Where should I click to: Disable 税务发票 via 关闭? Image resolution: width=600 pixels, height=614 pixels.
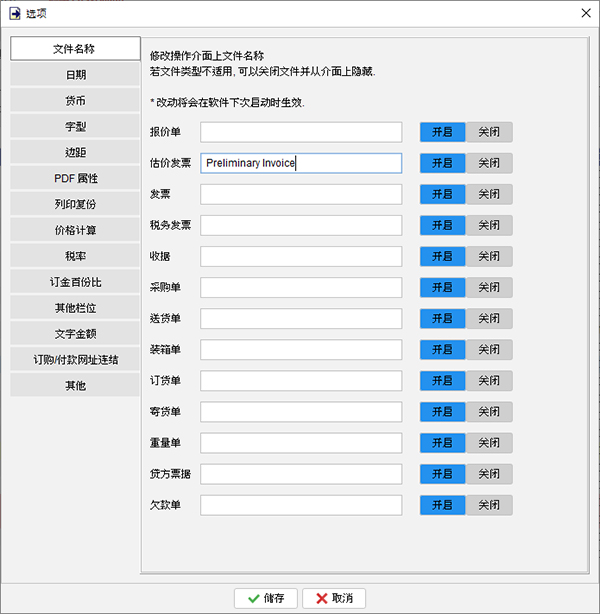point(489,225)
